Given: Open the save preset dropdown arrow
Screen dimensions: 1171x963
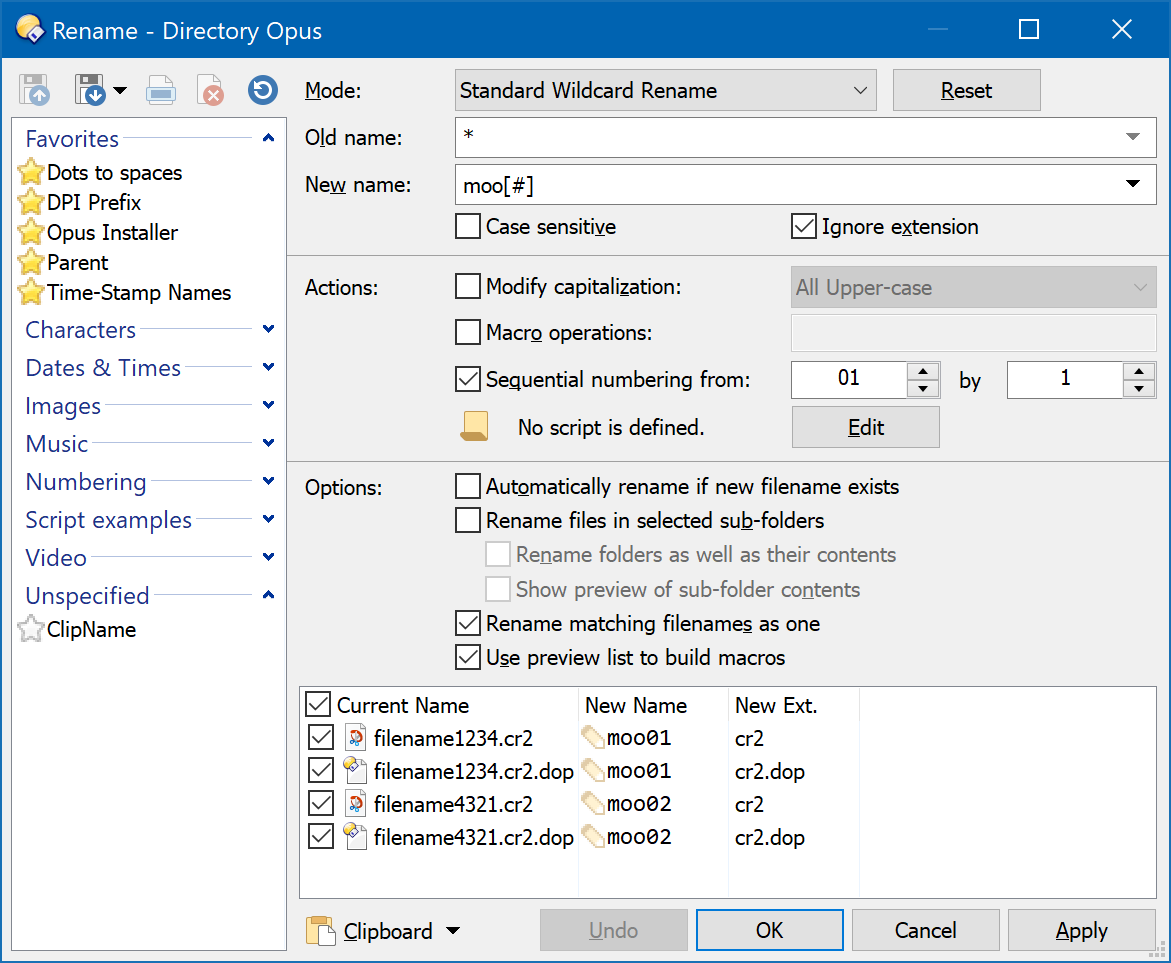Looking at the screenshot, I should click(120, 91).
